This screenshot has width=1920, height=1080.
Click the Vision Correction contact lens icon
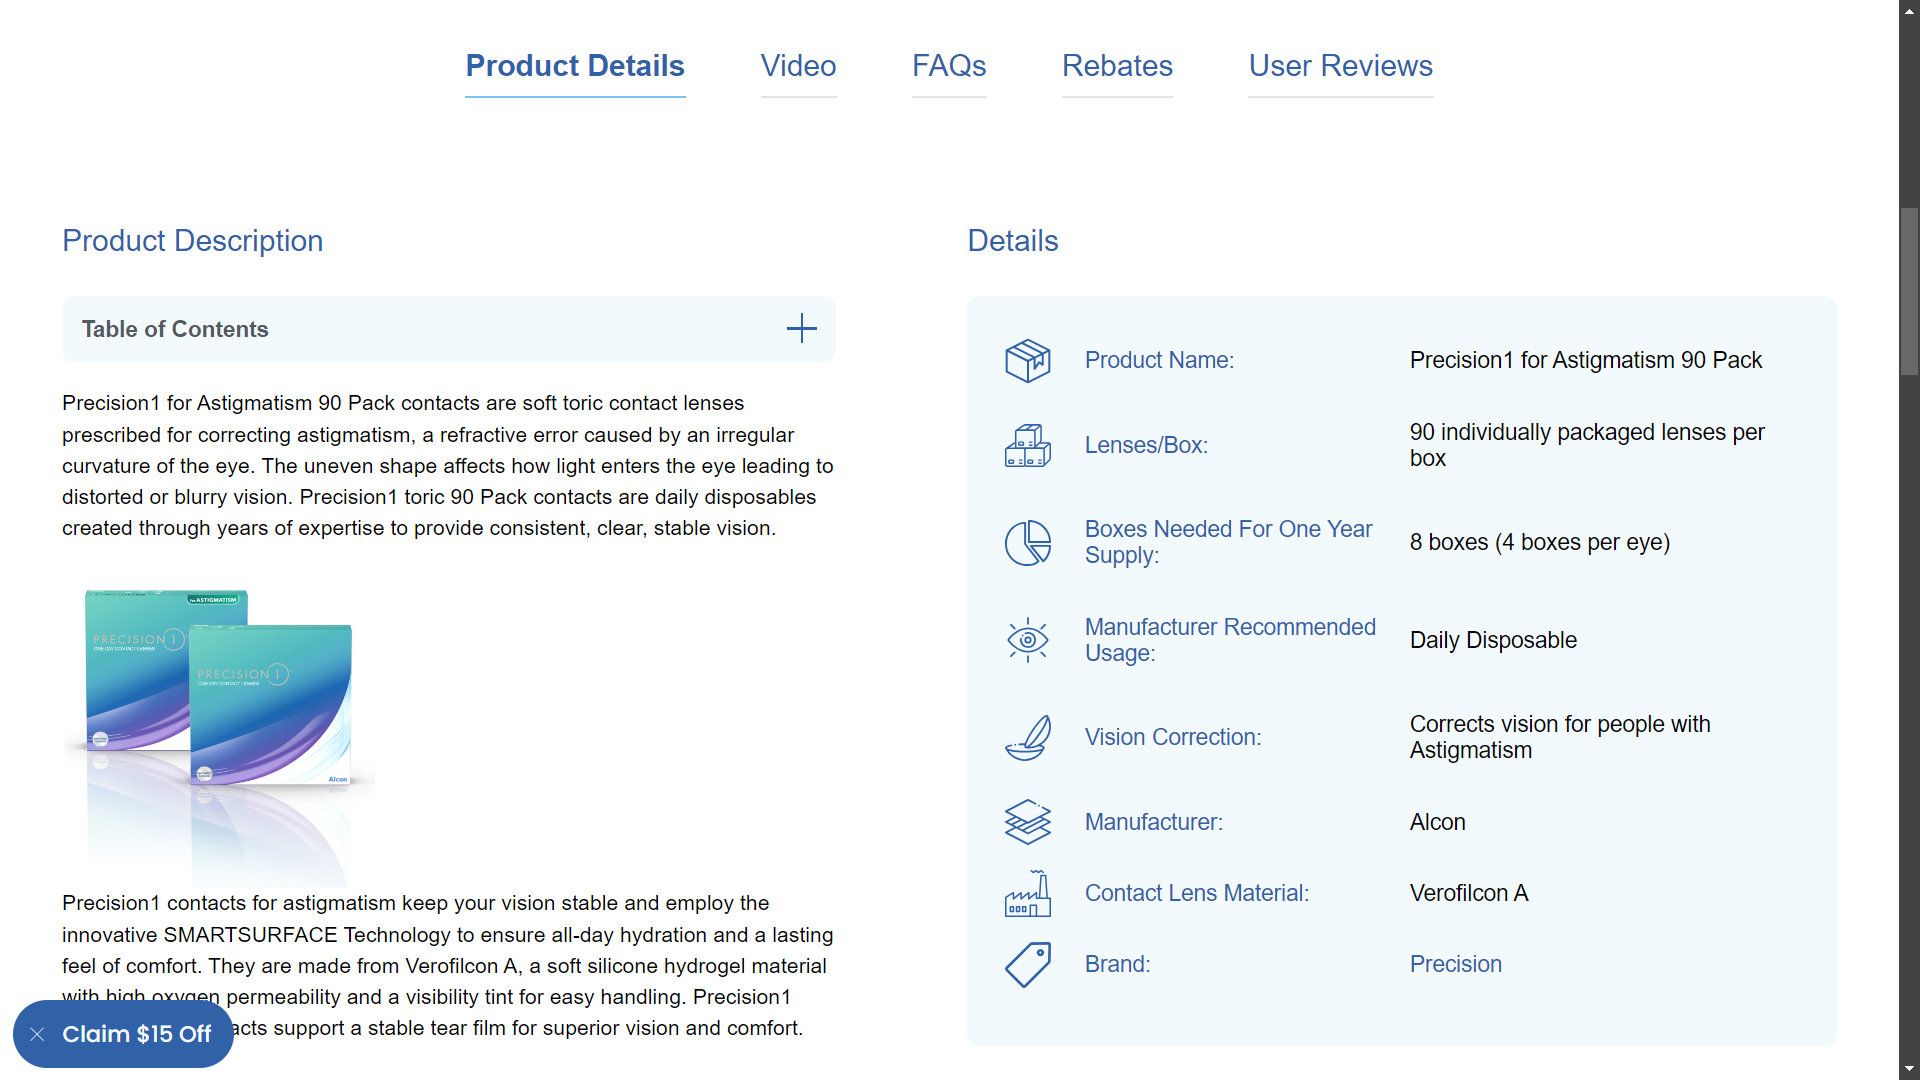[x=1027, y=738]
